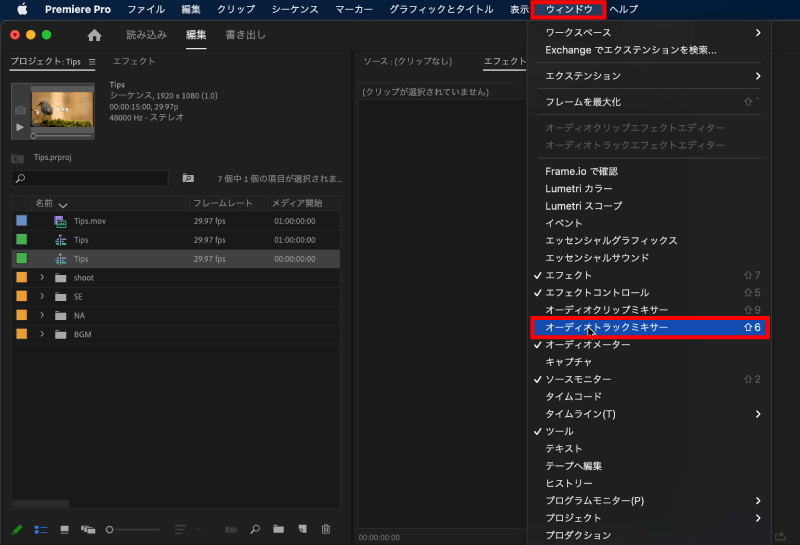Open the Apple menu

[x=22, y=9]
